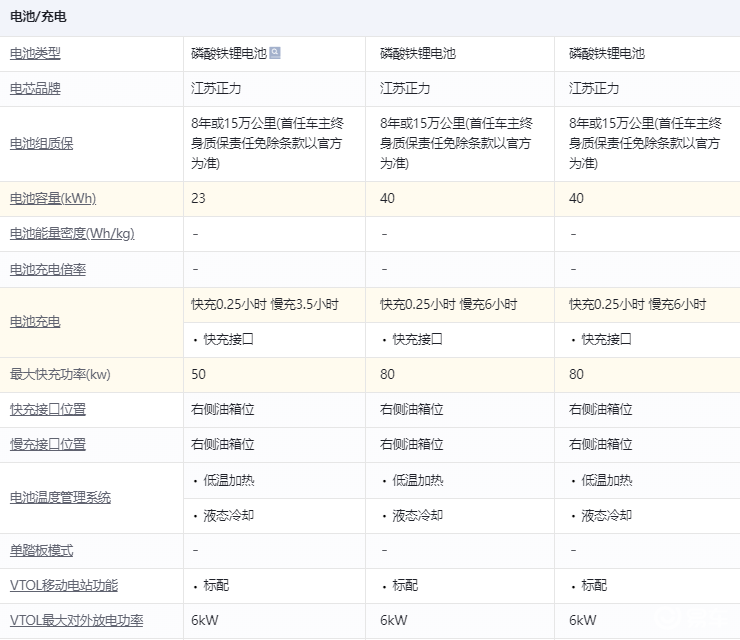740x640 pixels.
Task: Click the first column's 江苏正力 cell
Action: click(216, 89)
